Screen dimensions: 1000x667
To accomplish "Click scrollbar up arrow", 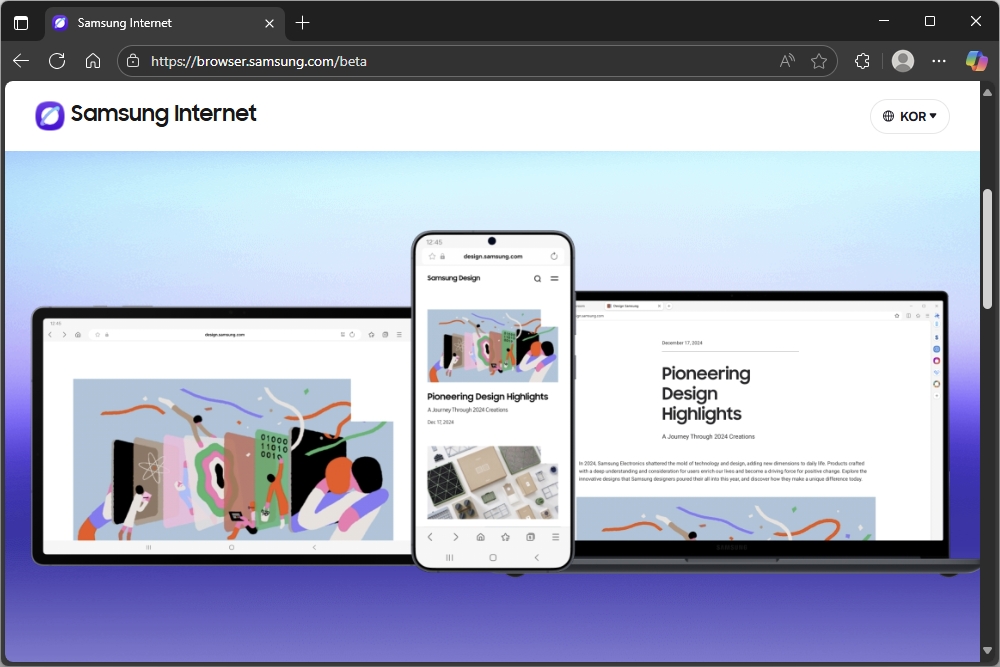I will (x=987, y=92).
